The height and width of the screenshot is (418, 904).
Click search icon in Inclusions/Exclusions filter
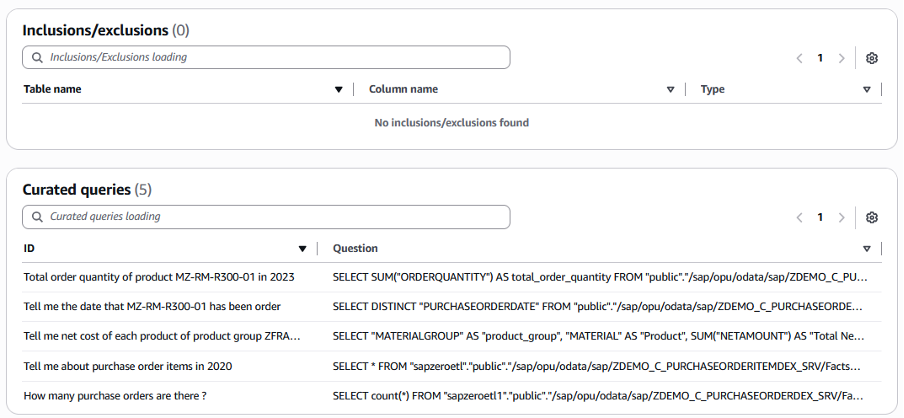pyautogui.click(x=37, y=58)
